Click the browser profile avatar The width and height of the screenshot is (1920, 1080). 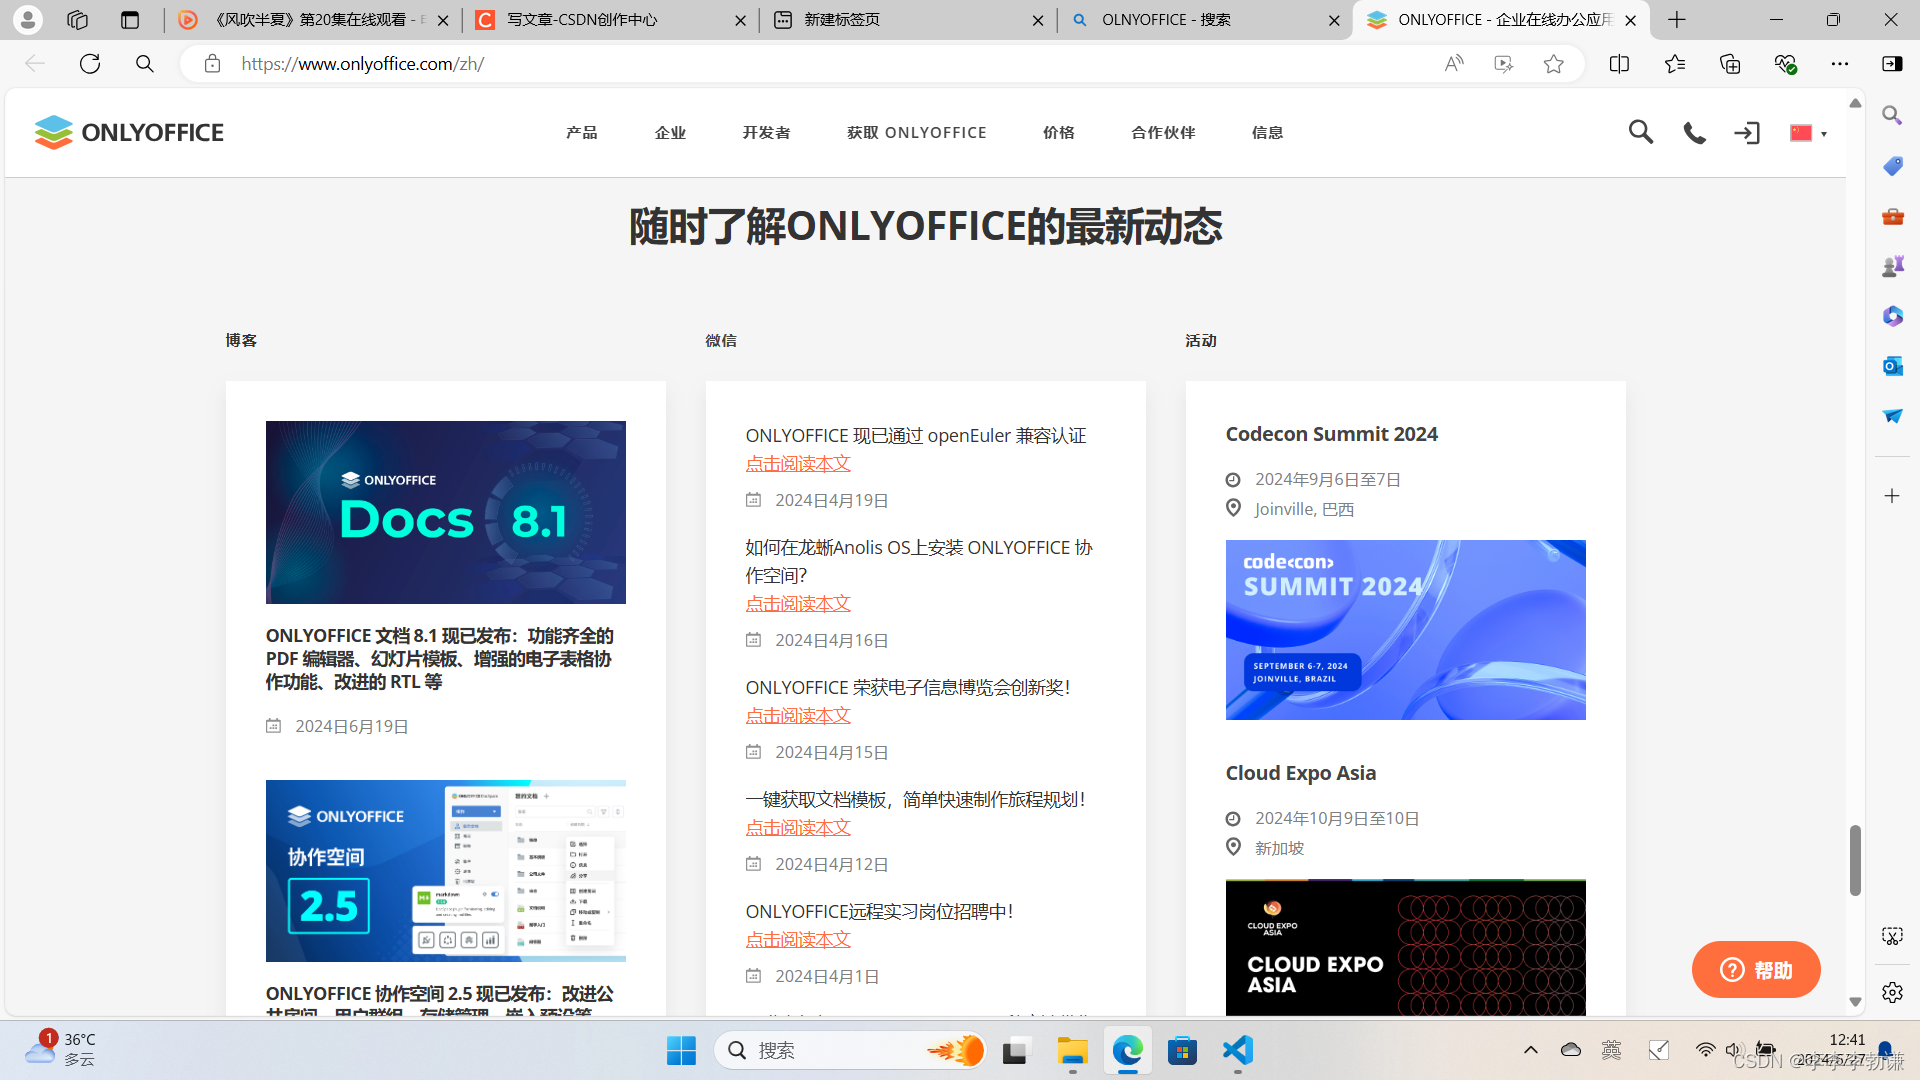coord(28,19)
